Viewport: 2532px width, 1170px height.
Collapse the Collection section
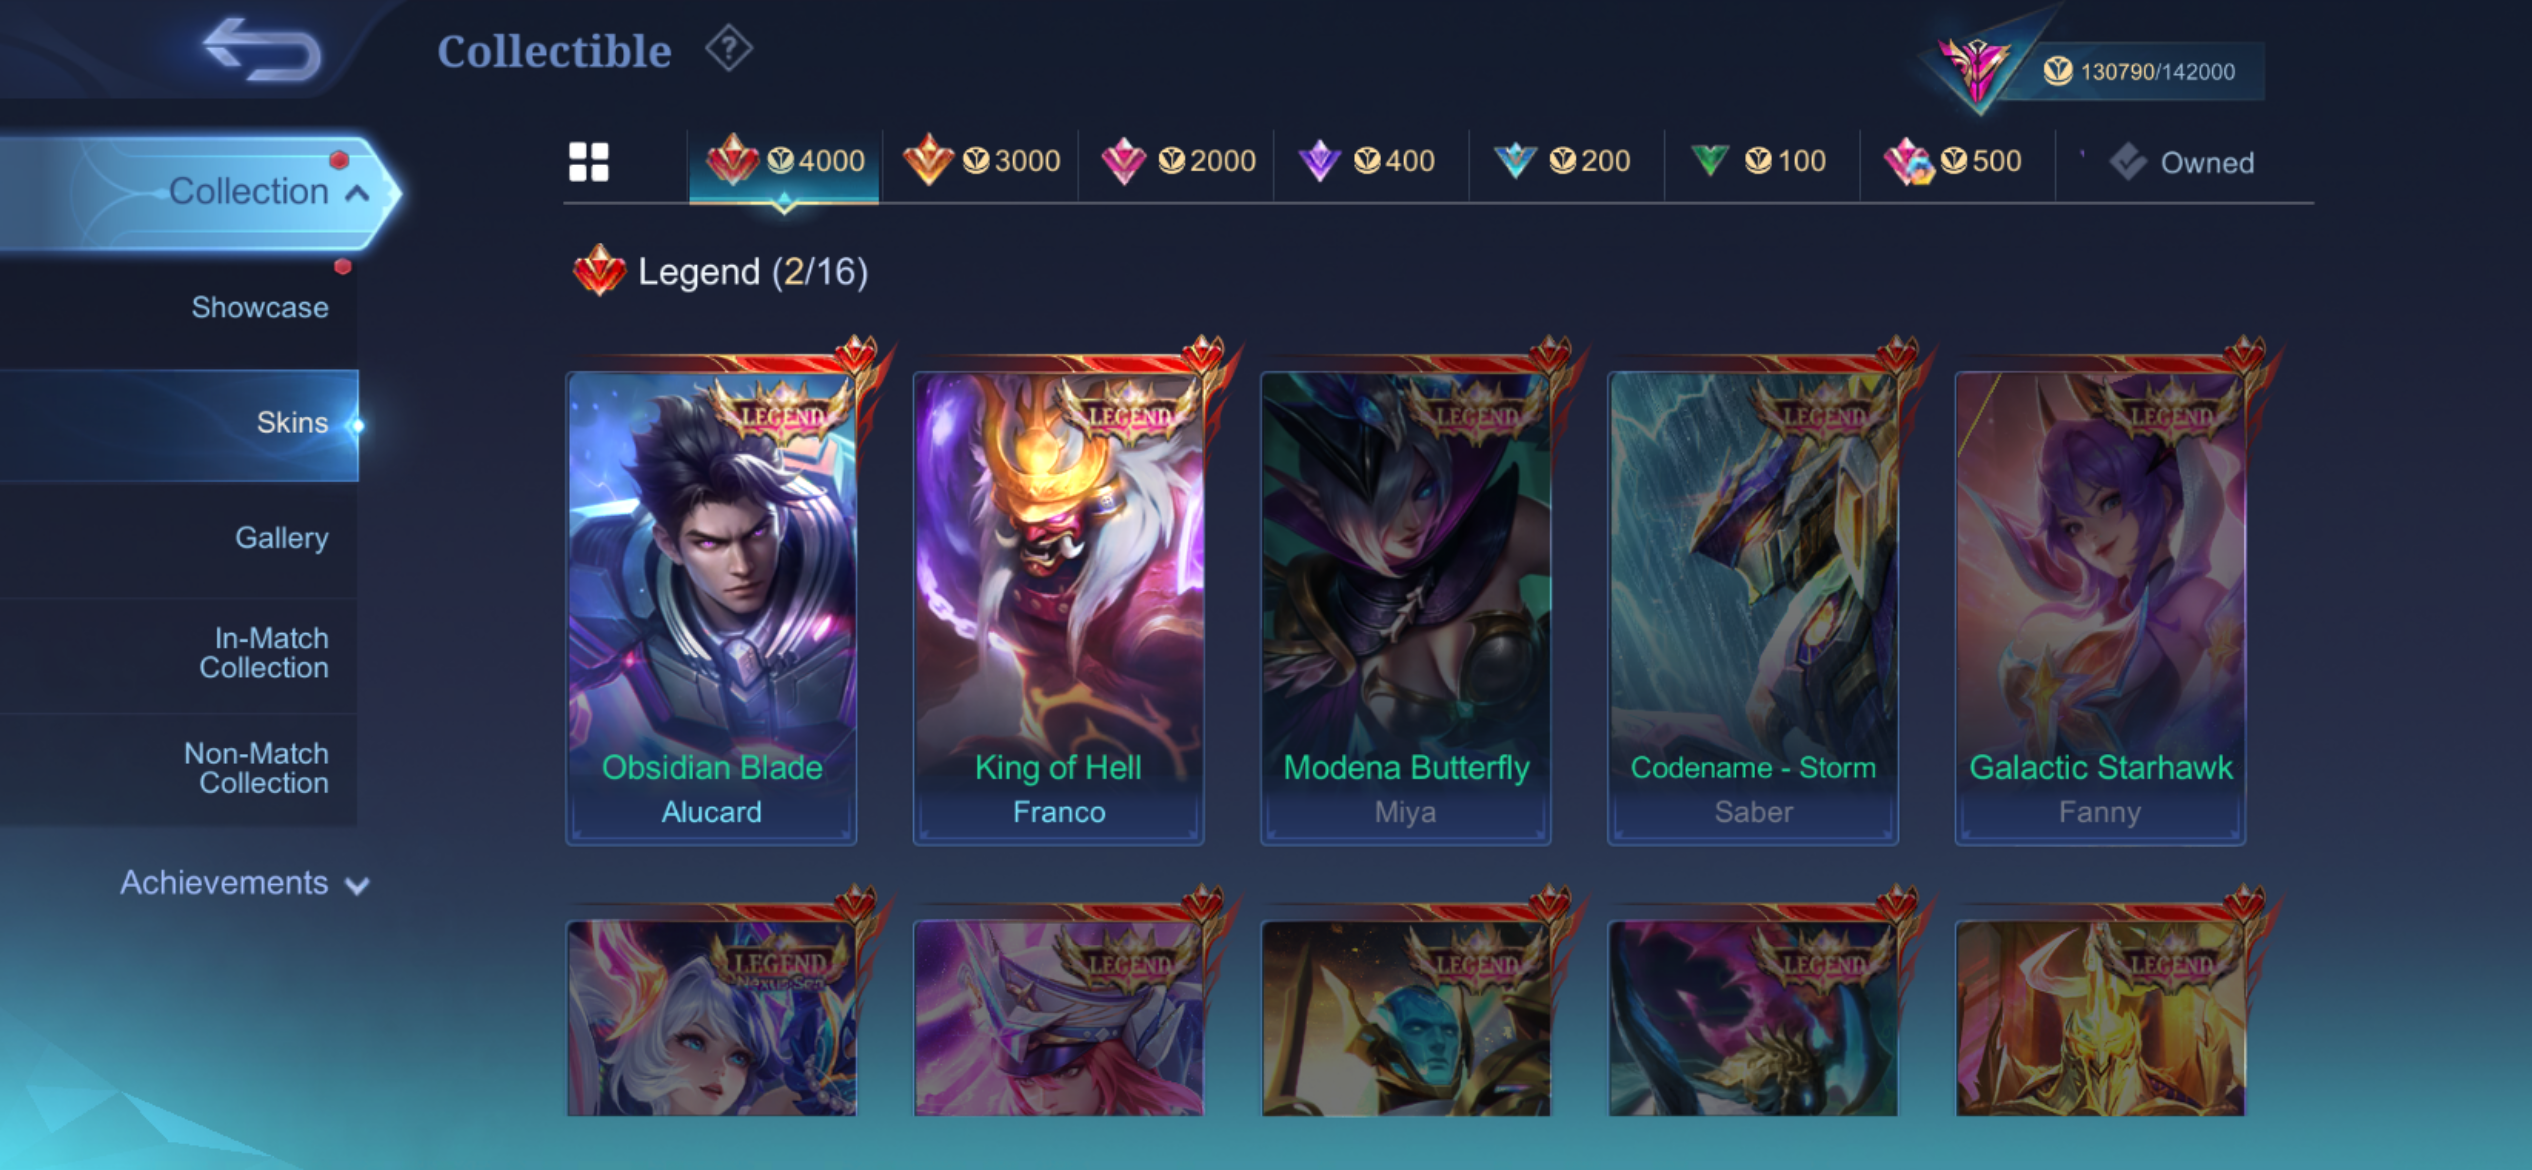pos(200,192)
